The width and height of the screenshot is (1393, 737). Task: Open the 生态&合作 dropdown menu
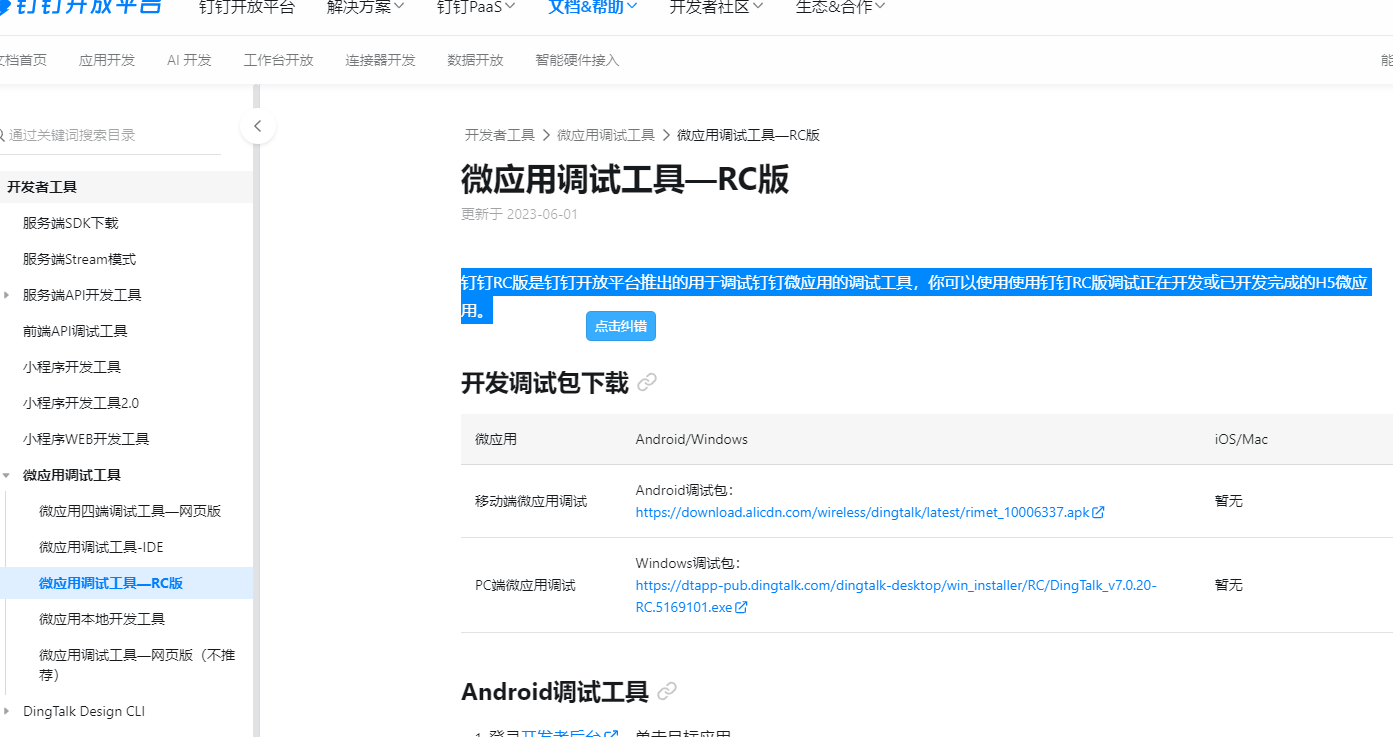tap(840, 7)
